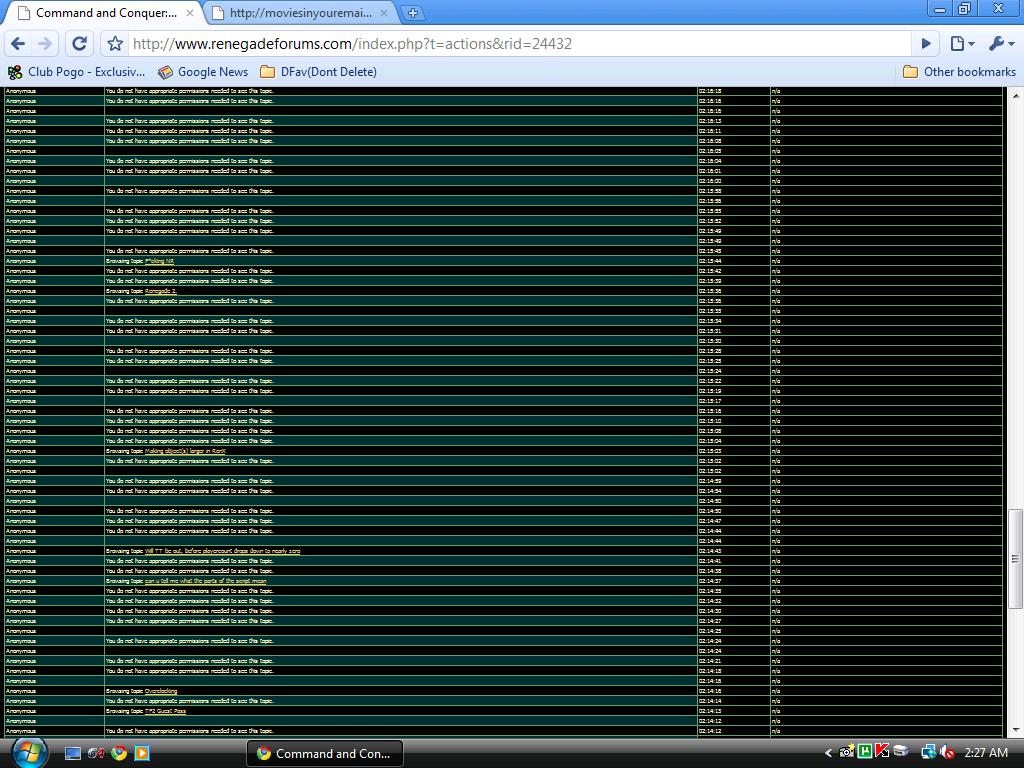Screen dimensions: 1024x768
Task: Launch Chrome from quick launch bar
Action: pos(119,753)
